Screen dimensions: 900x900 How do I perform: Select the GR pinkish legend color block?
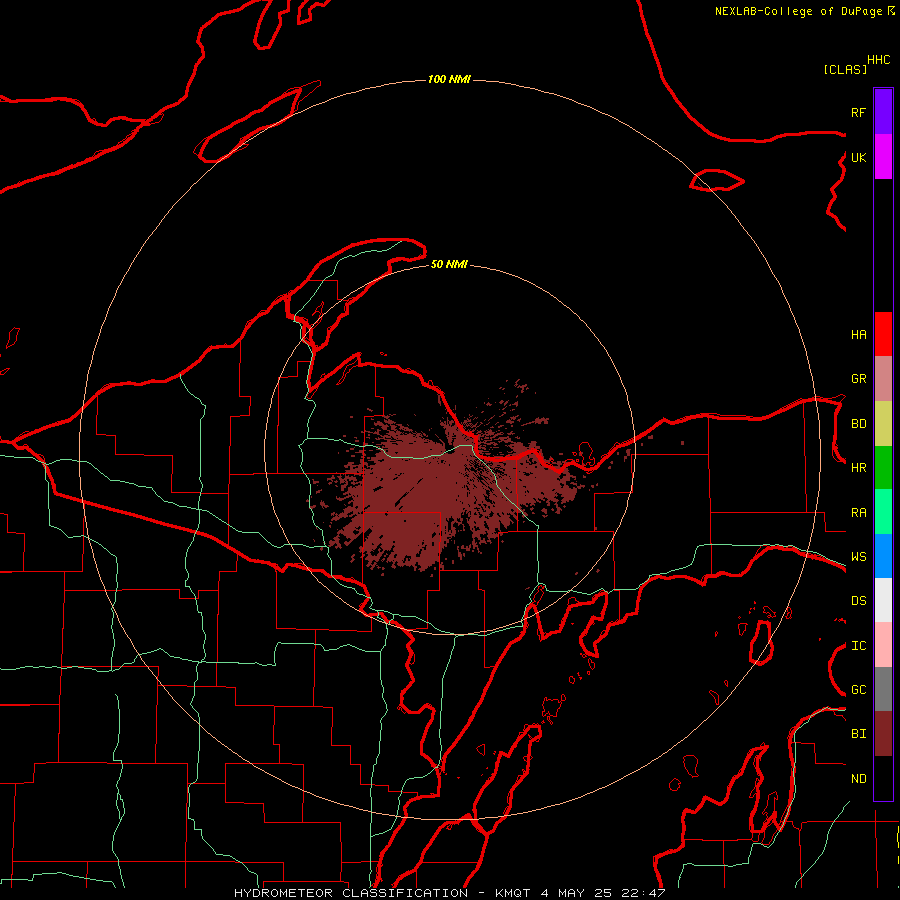[x=883, y=379]
